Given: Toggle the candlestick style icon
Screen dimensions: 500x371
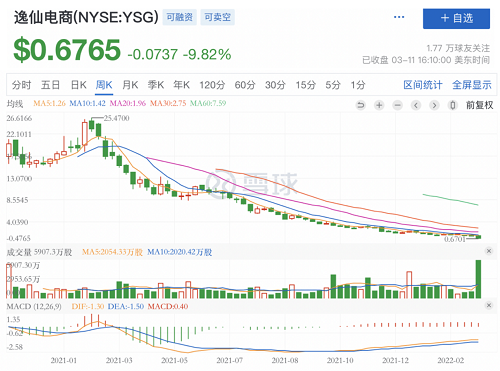Looking at the screenshot, I should pos(453,105).
